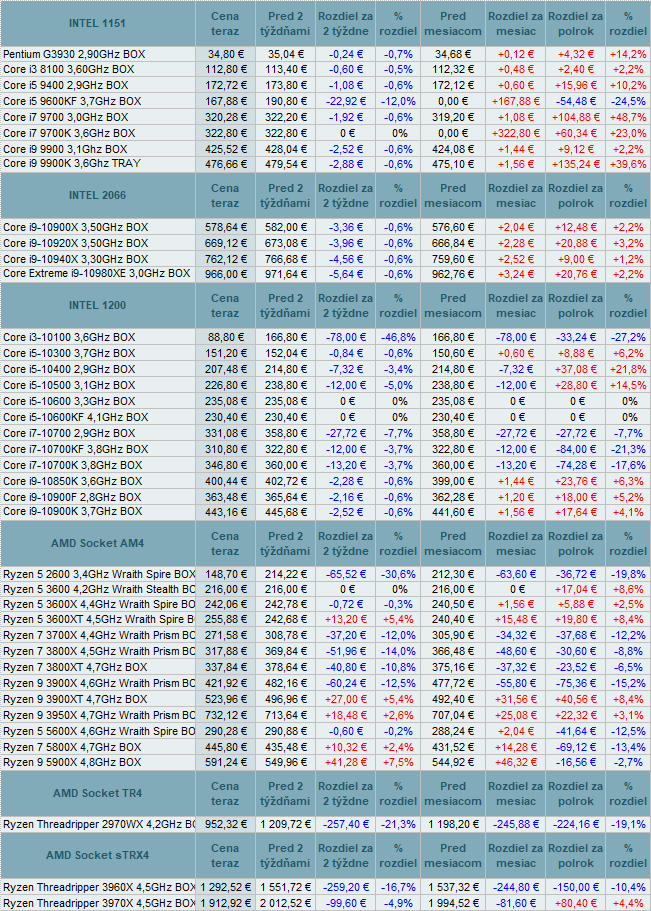Screen dimensions: 651x911
Task: Click the AMD Socket sTRX4 section header
Action: point(97,856)
